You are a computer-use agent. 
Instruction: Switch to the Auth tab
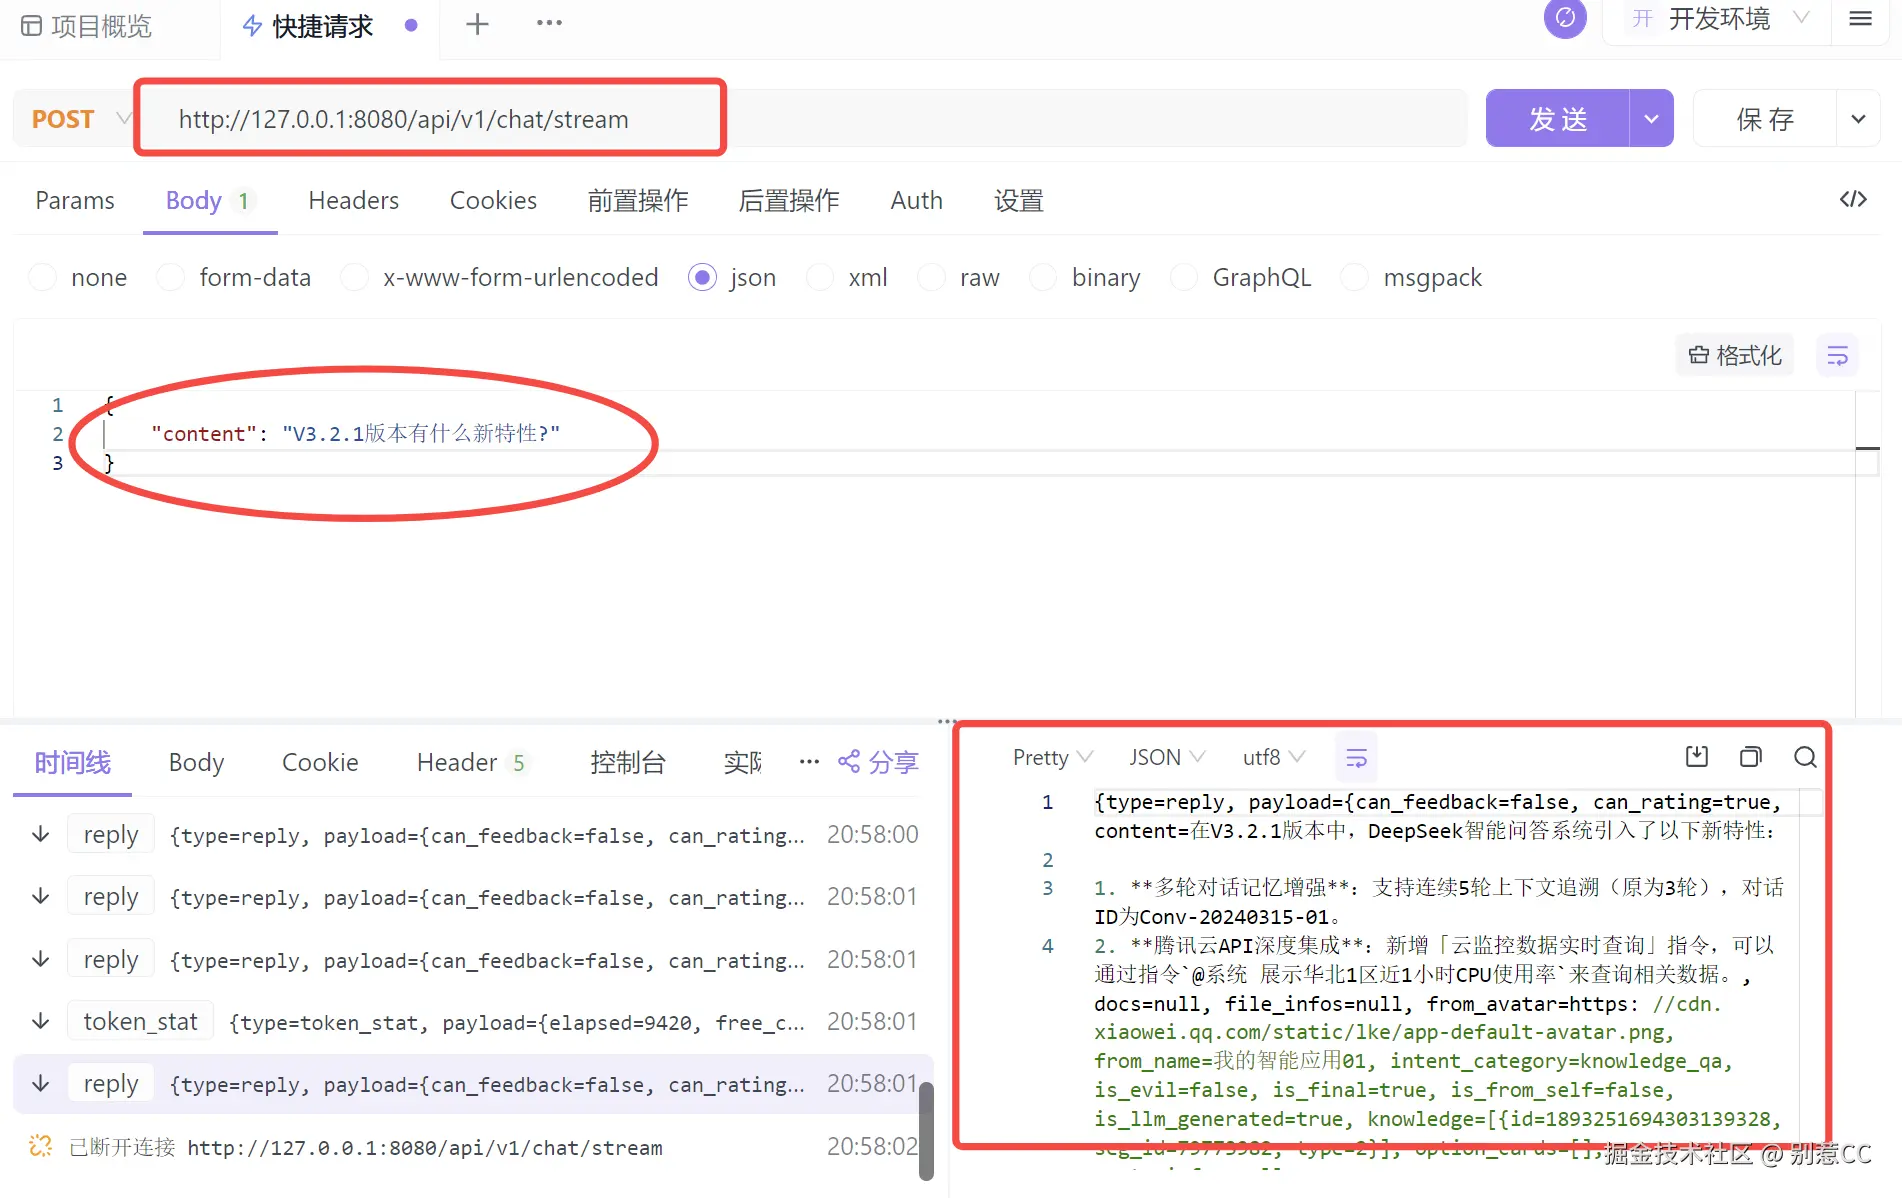916,200
